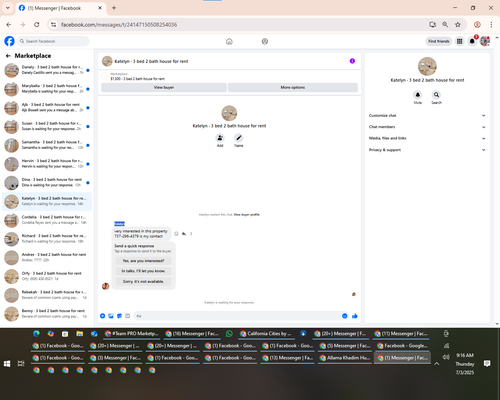The width and height of the screenshot is (500, 400).
Task: Add people using the Add icon
Action: point(220,138)
